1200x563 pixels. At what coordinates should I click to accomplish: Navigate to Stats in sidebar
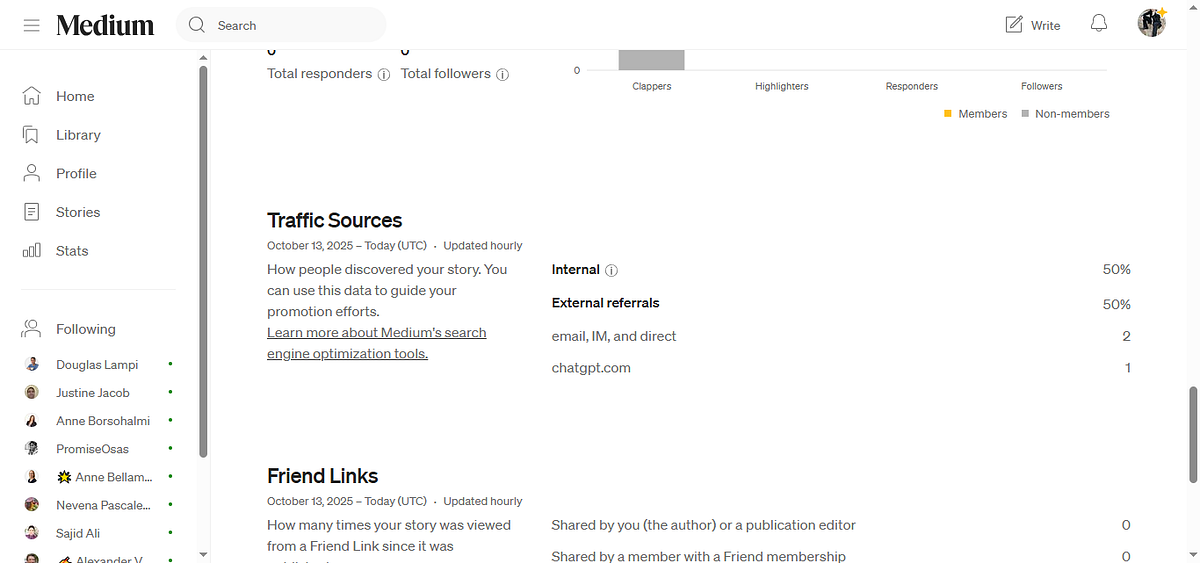pyautogui.click(x=72, y=251)
